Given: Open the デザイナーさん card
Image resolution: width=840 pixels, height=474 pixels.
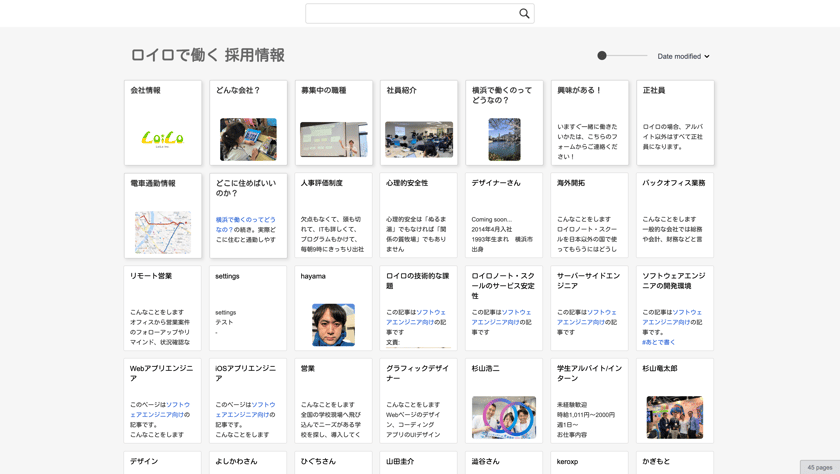Looking at the screenshot, I should coord(504,215).
